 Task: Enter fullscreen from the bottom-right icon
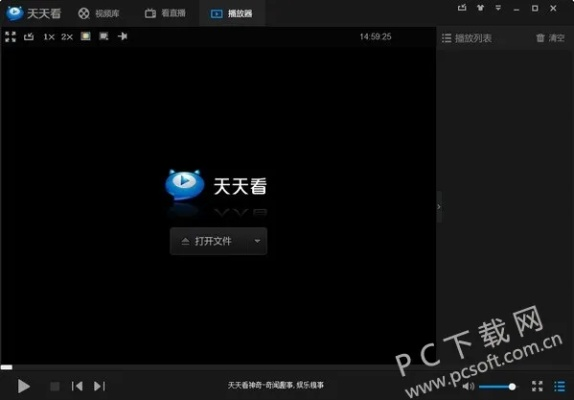pos(537,386)
